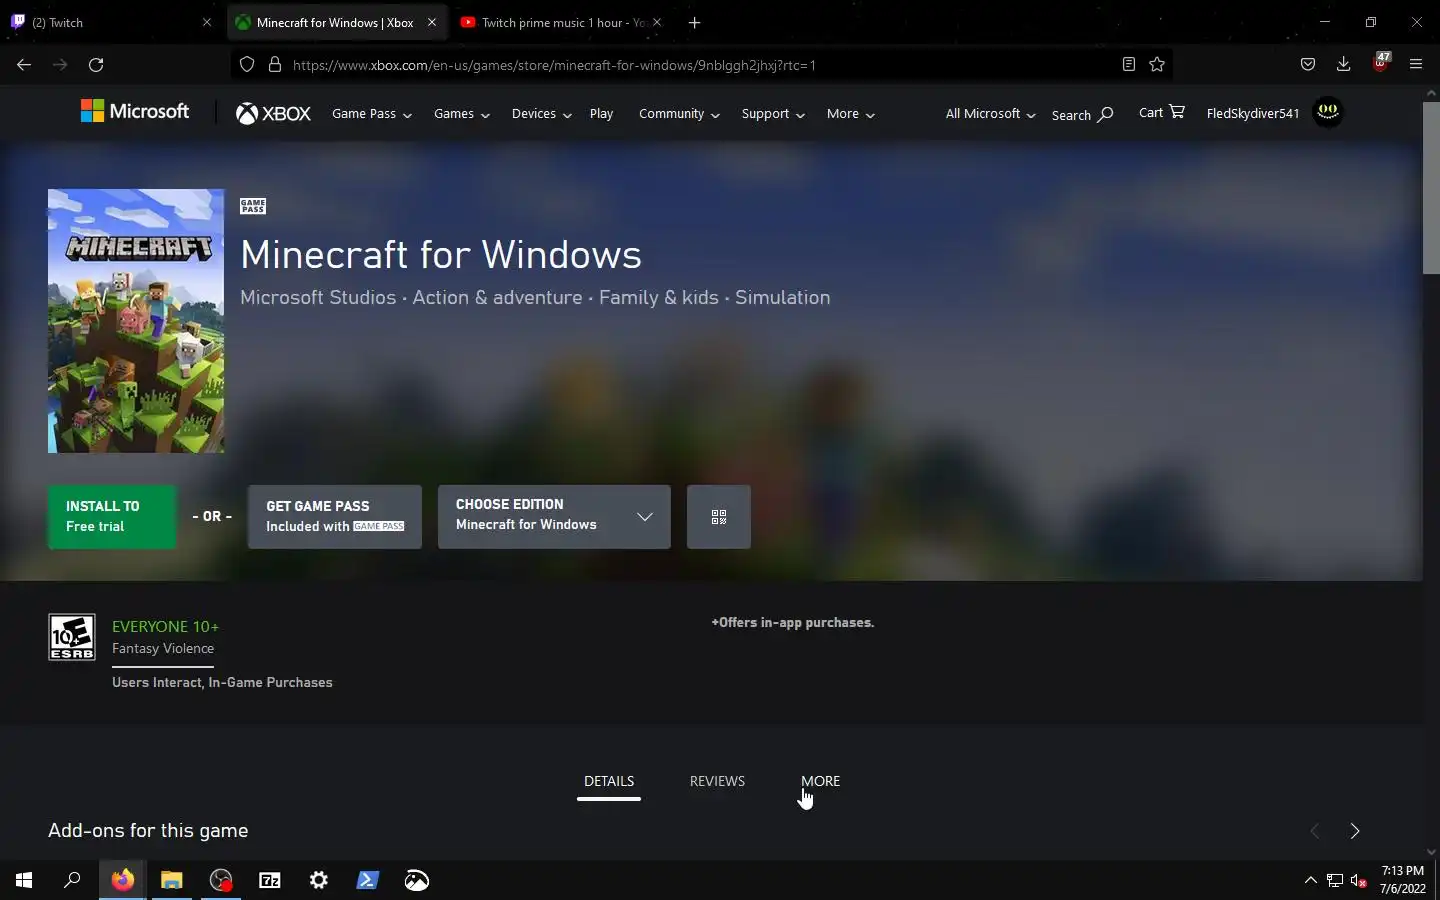Click the Minecraft box art thumbnail
The image size is (1440, 900).
click(136, 321)
